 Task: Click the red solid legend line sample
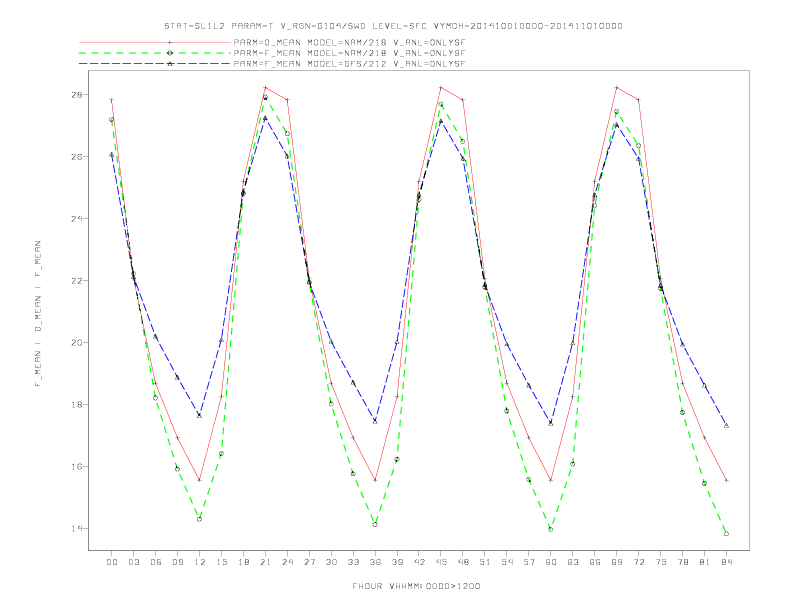tap(155, 42)
